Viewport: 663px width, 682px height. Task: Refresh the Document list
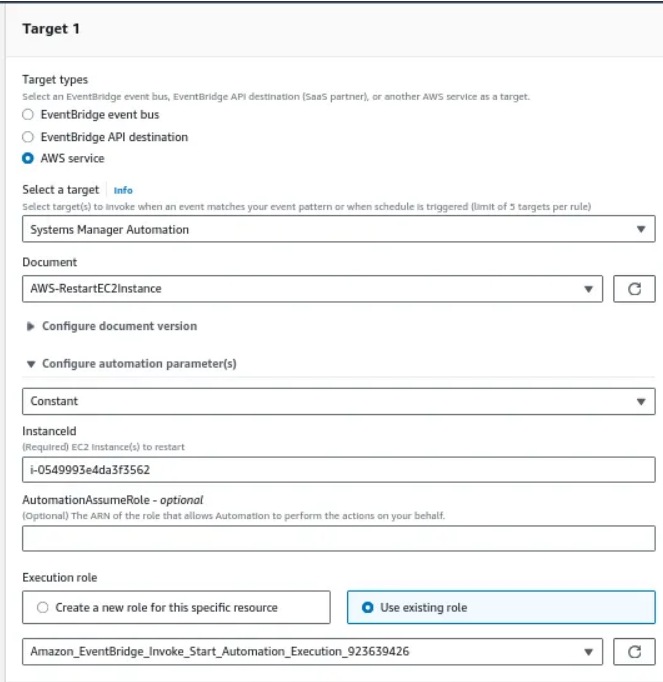634,289
